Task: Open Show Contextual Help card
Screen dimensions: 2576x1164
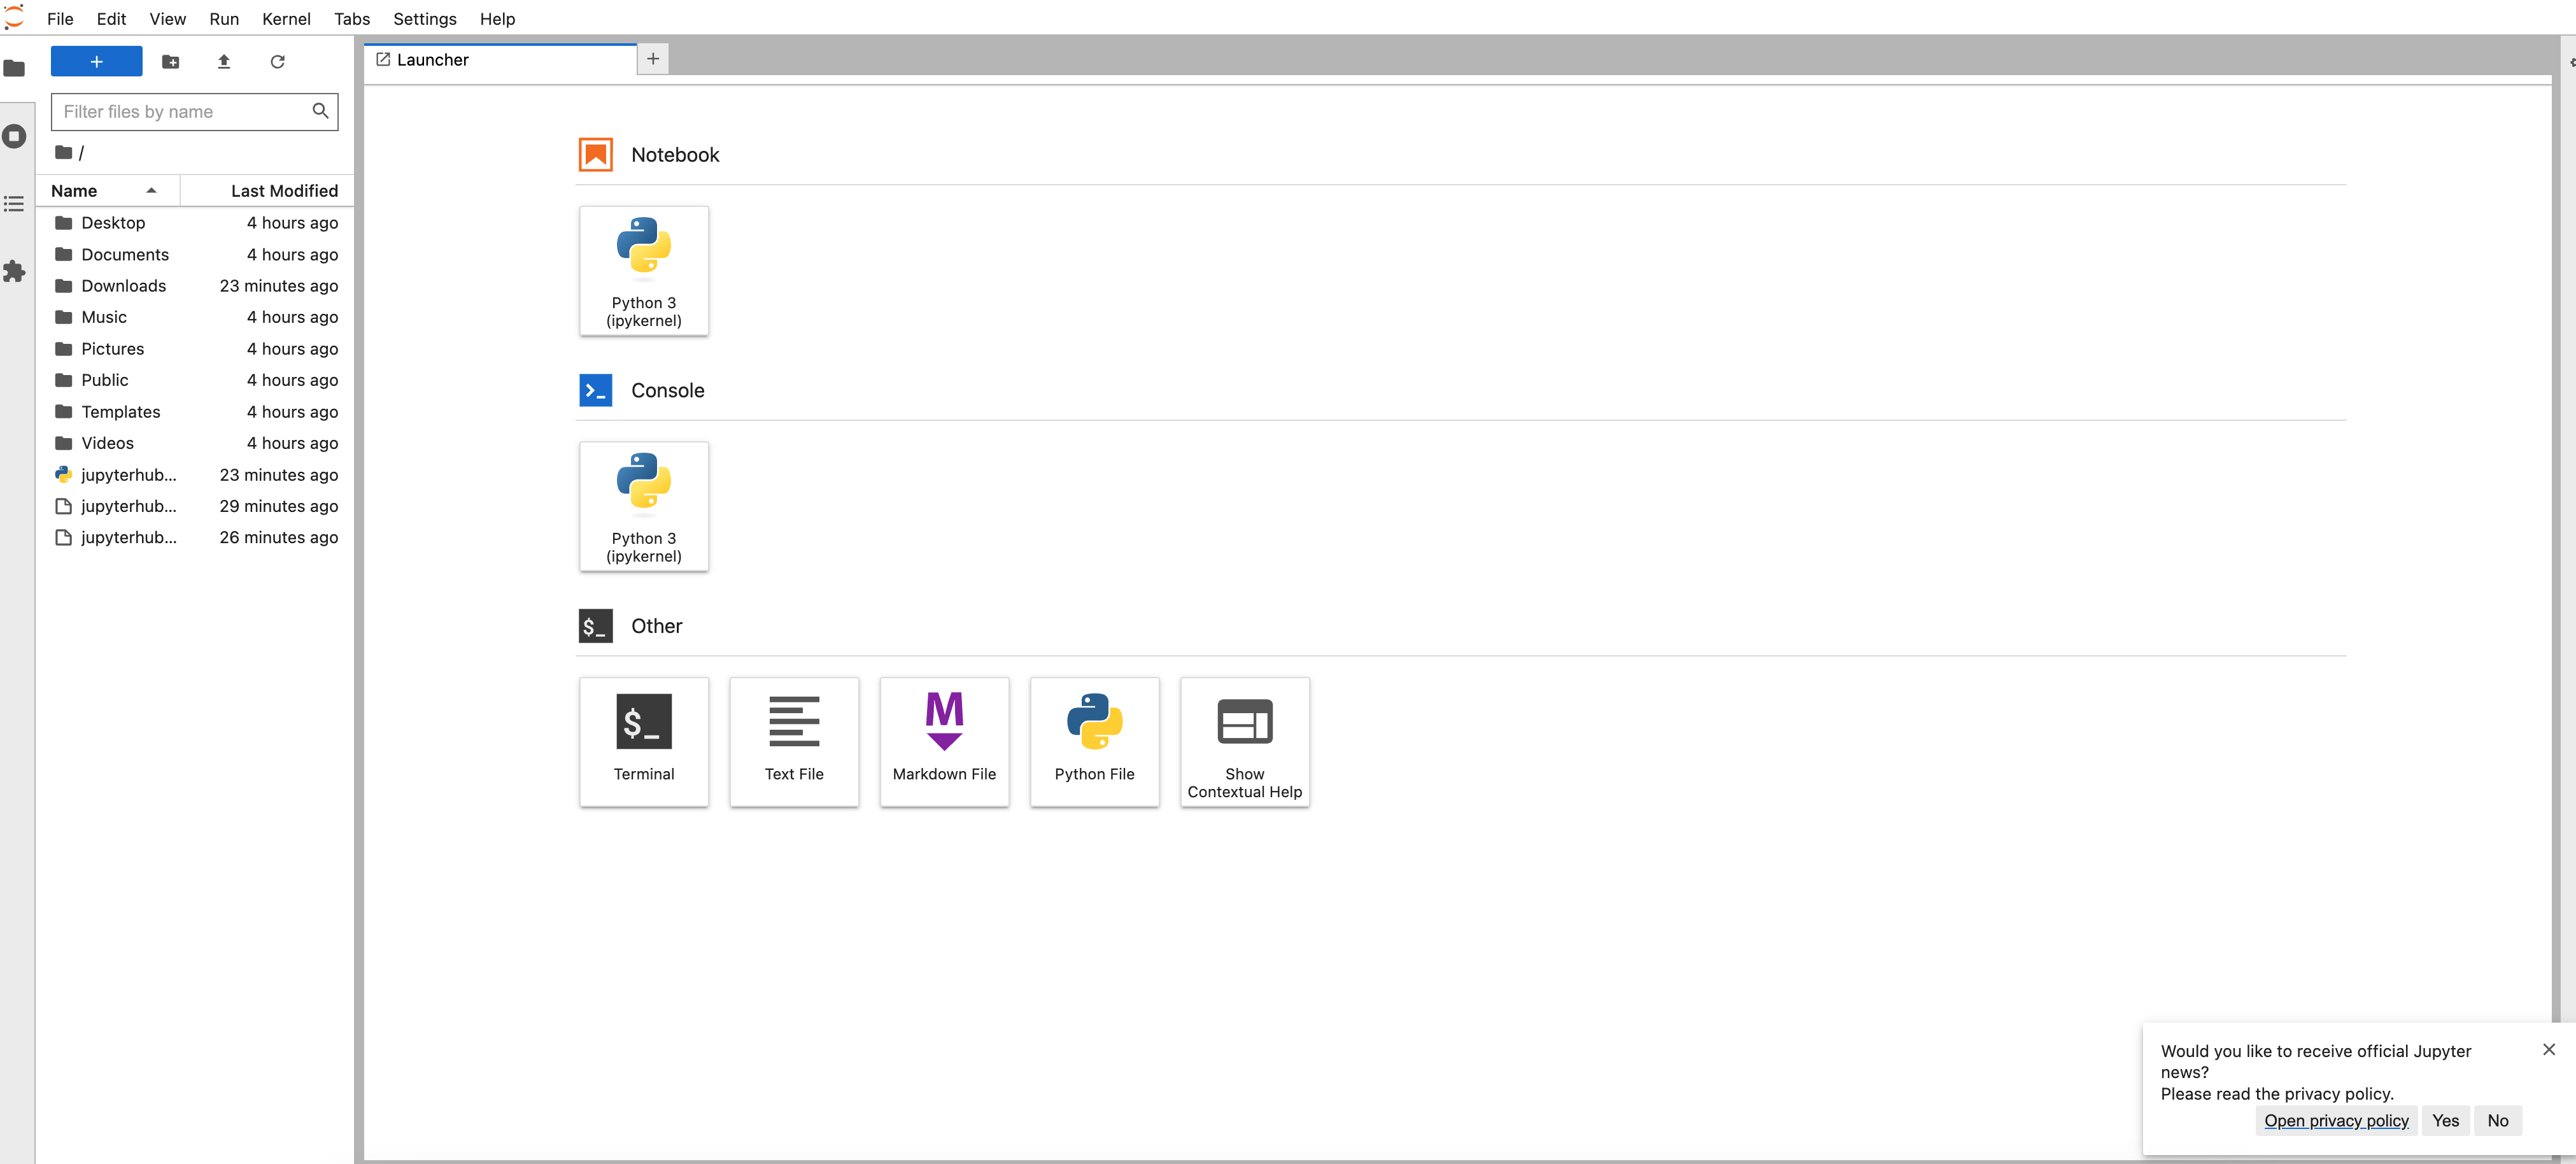Action: pyautogui.click(x=1243, y=741)
